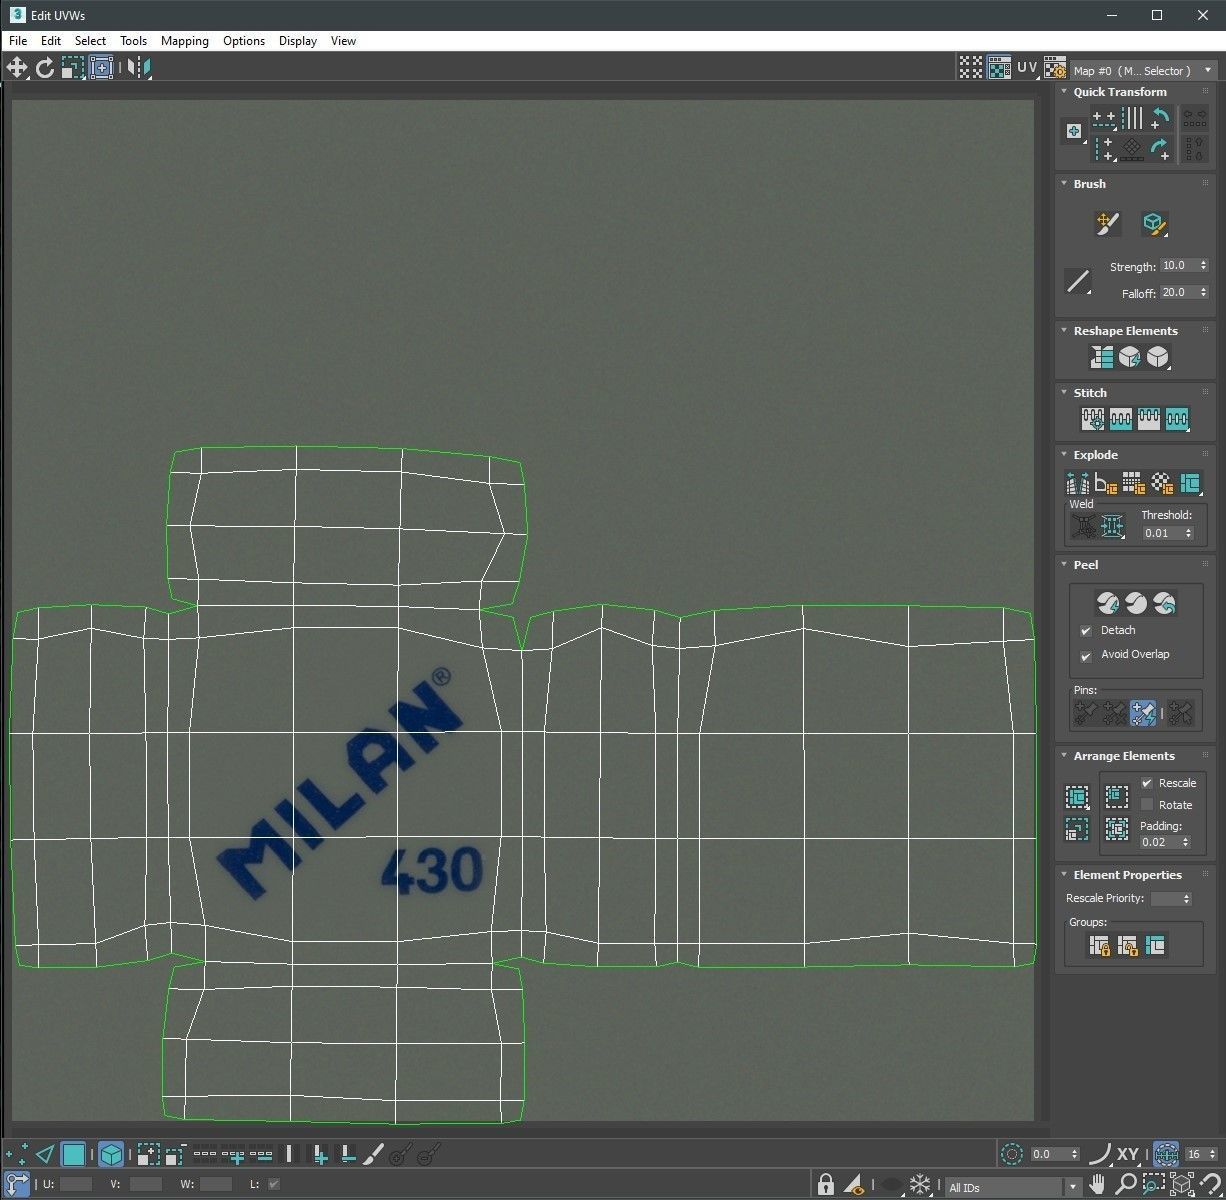Viewport: 1226px width, 1200px height.
Task: Collapse the Explode rollout
Action: click(1064, 455)
